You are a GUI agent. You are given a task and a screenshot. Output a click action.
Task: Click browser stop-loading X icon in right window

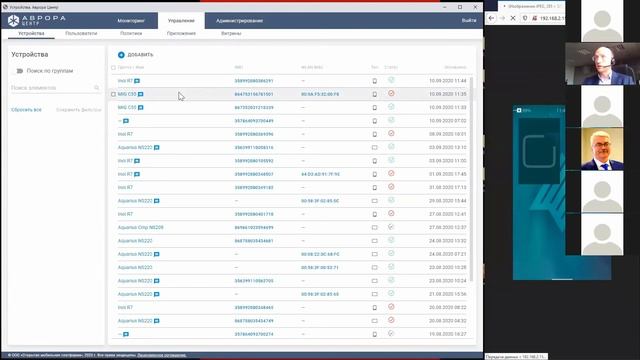513,18
